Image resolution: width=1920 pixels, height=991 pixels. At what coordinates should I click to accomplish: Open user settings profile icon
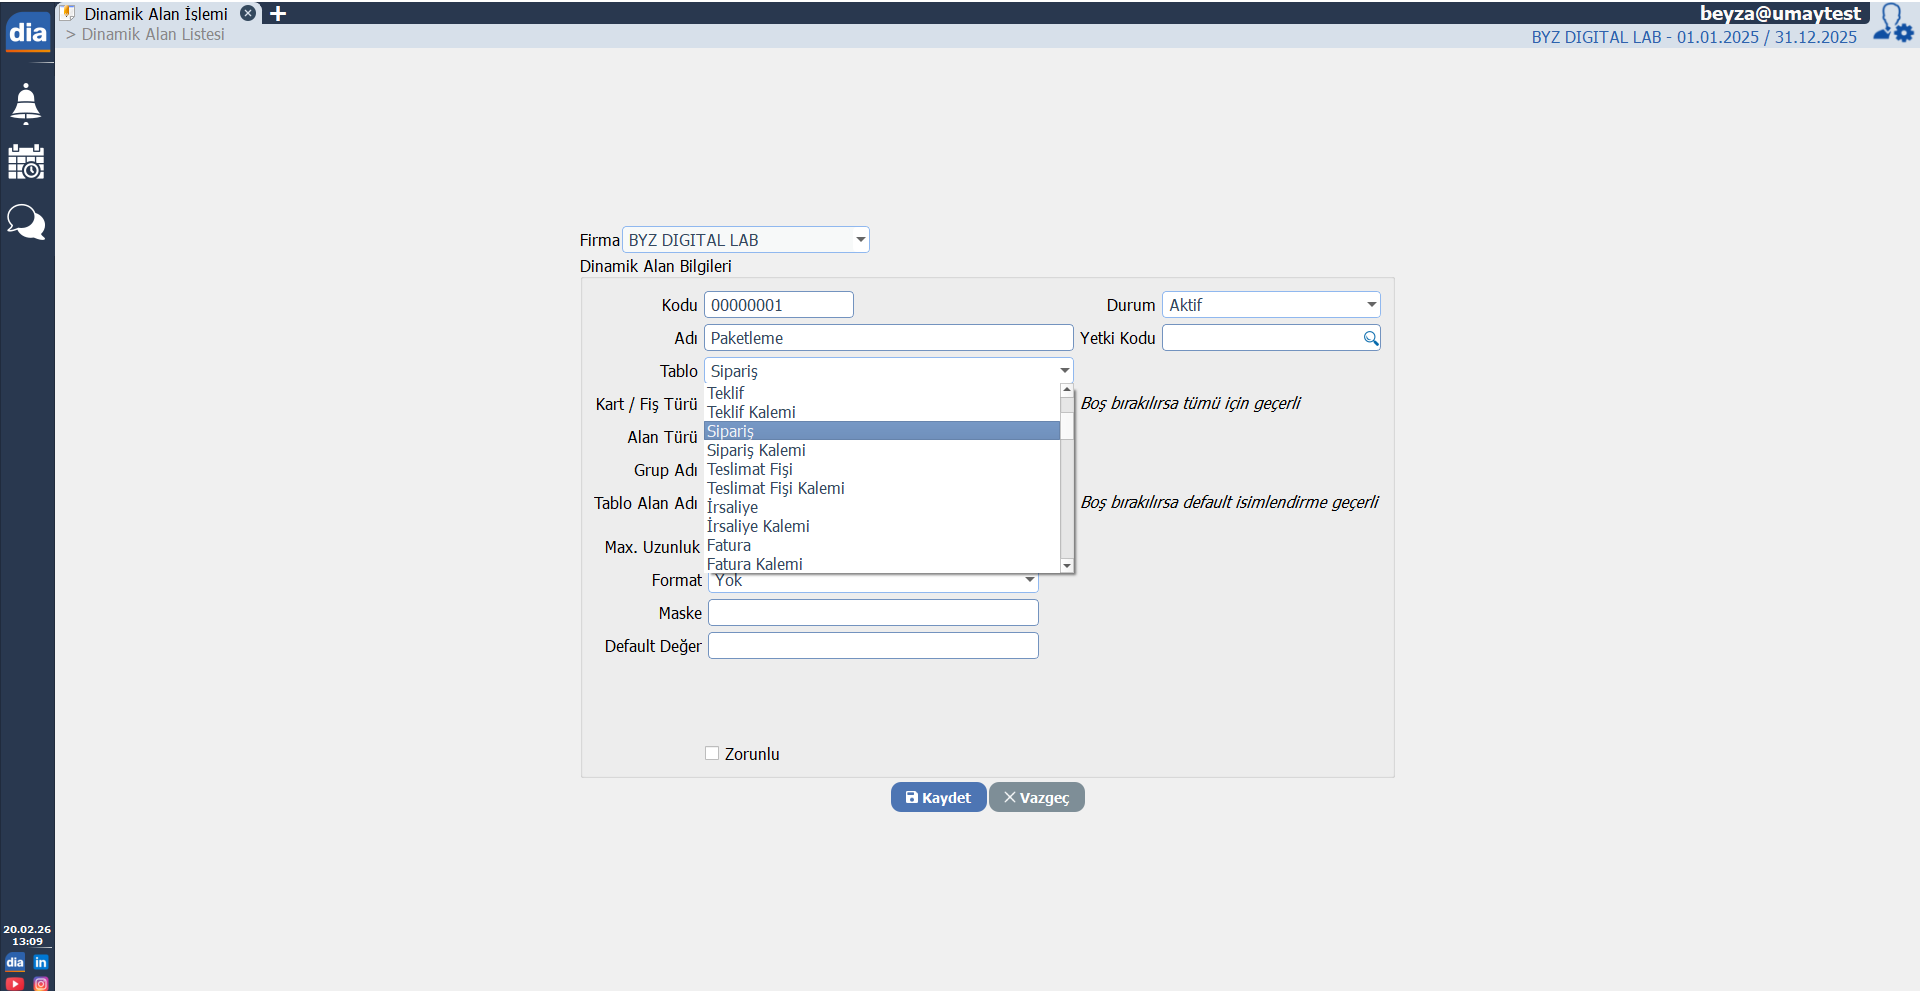point(1893,23)
